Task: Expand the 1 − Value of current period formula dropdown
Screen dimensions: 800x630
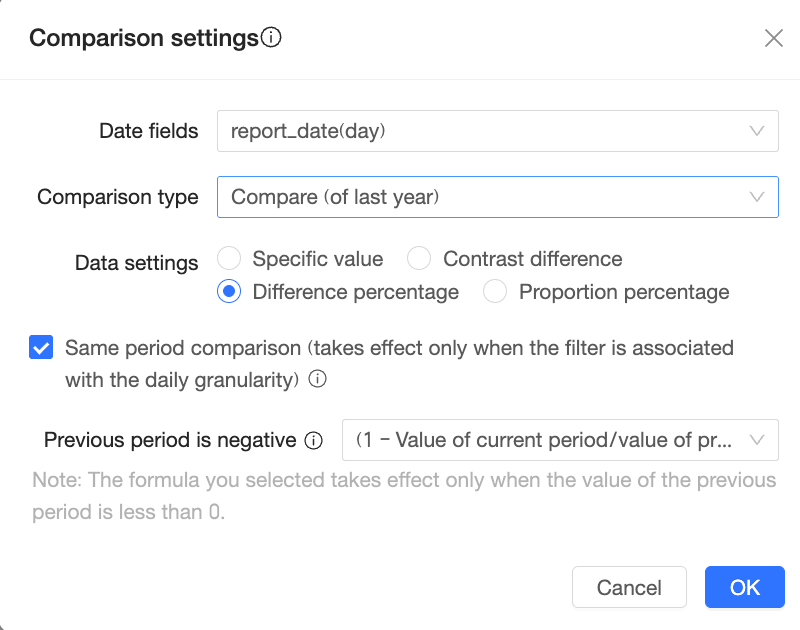Action: pos(545,440)
